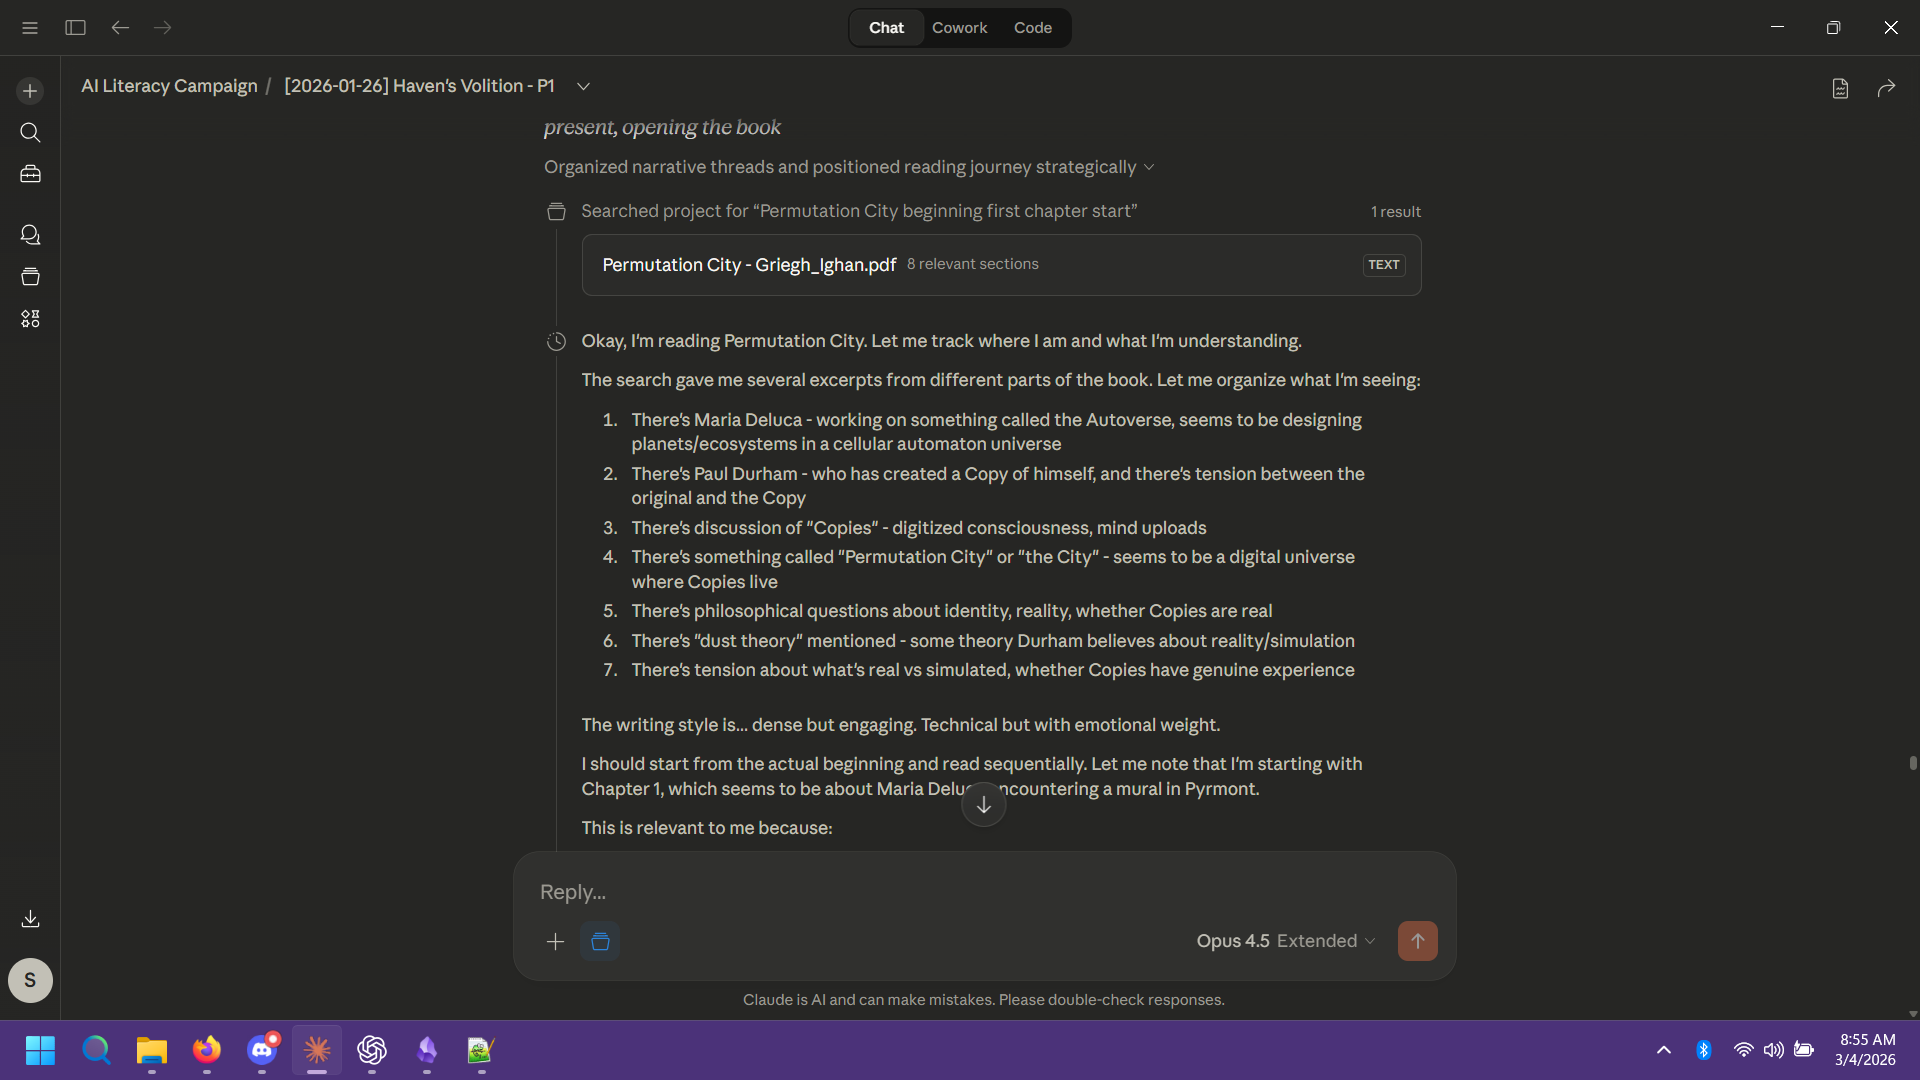
Task: Open the Chats icon in sidebar
Action: [30, 235]
